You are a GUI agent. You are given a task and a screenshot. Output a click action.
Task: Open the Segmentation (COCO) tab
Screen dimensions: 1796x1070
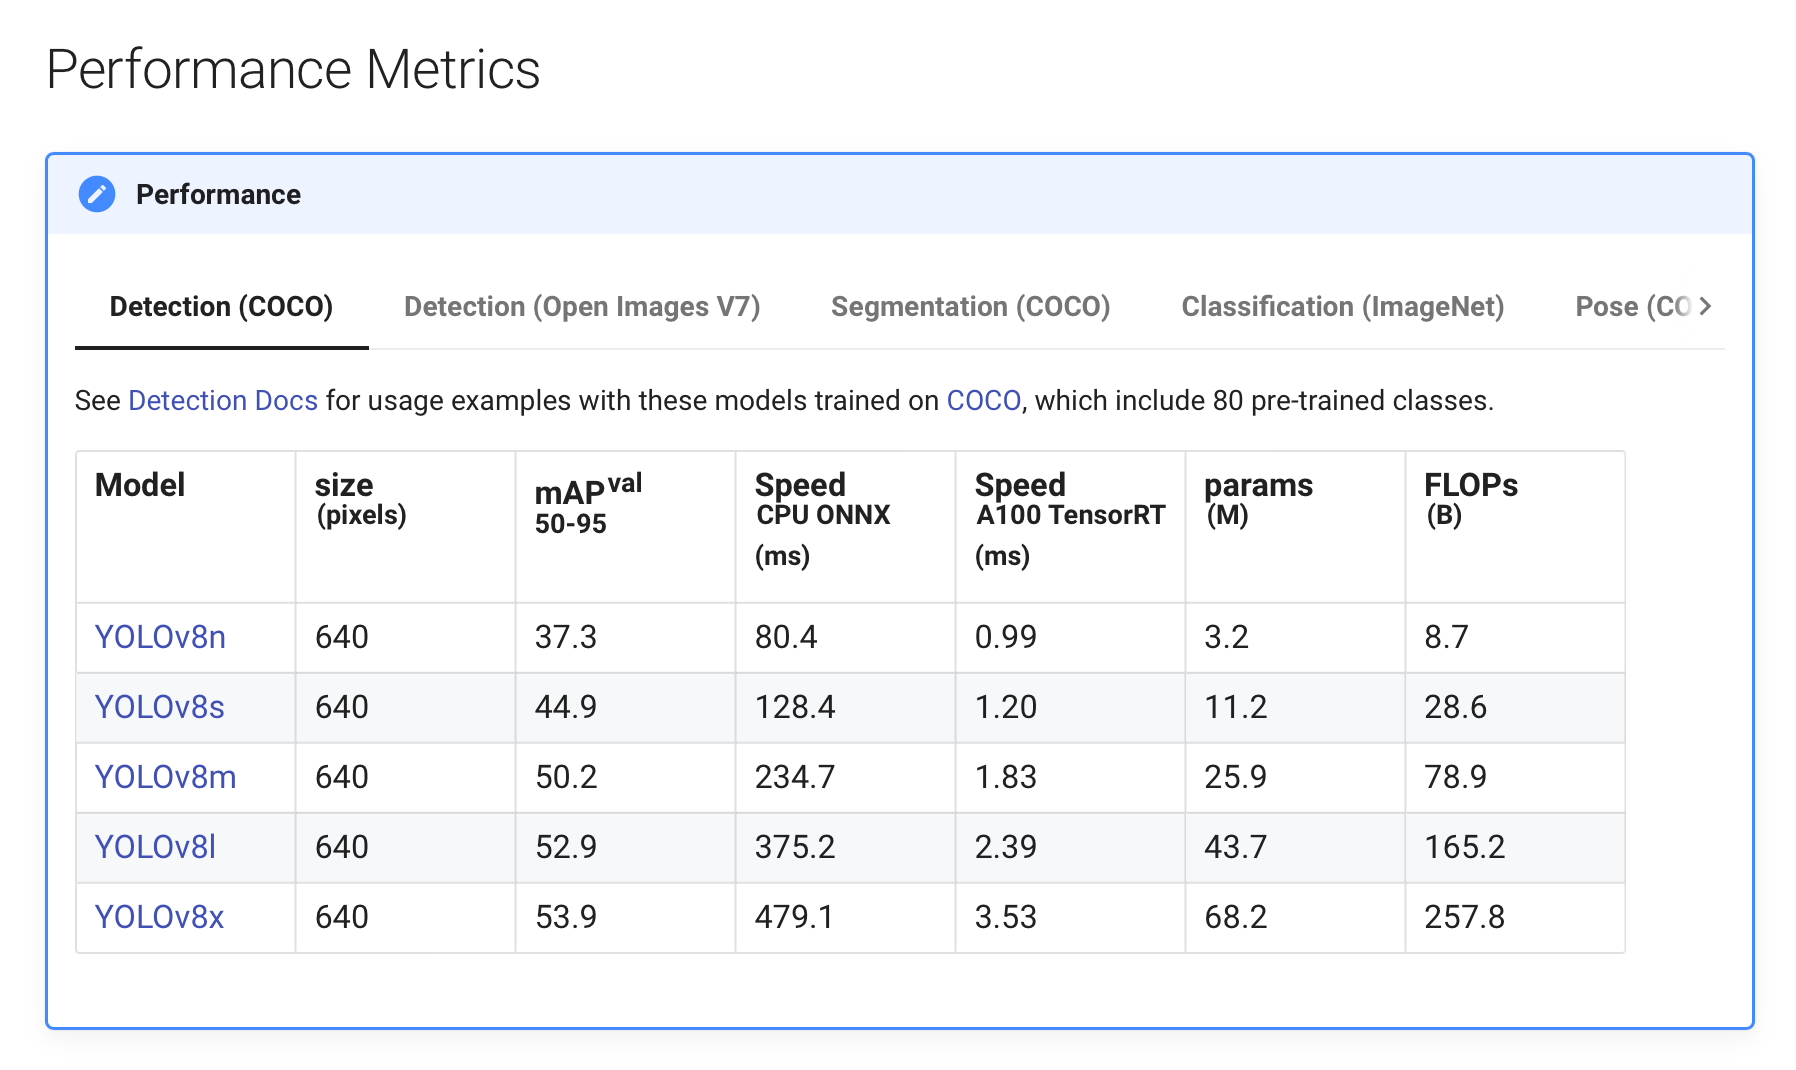pyautogui.click(x=970, y=307)
